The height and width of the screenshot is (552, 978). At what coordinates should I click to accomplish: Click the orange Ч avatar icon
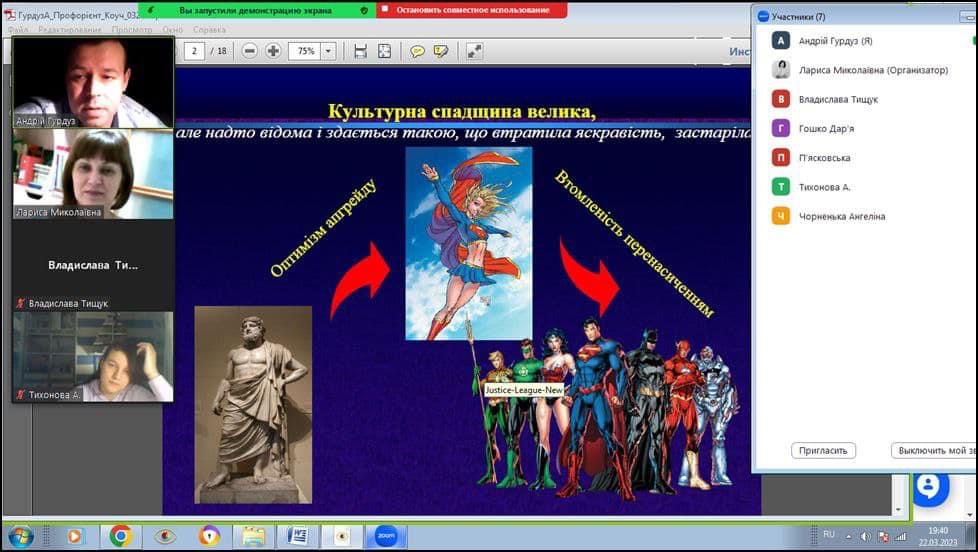781,216
